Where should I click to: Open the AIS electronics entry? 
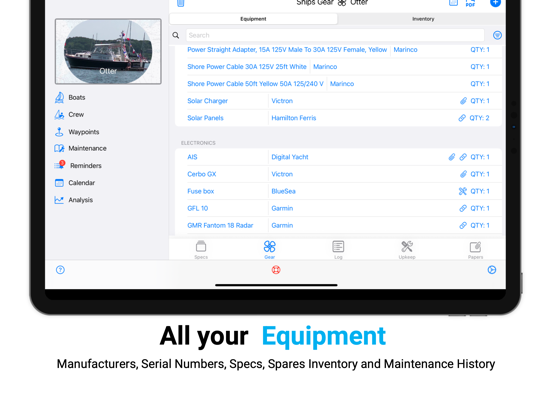(x=338, y=157)
